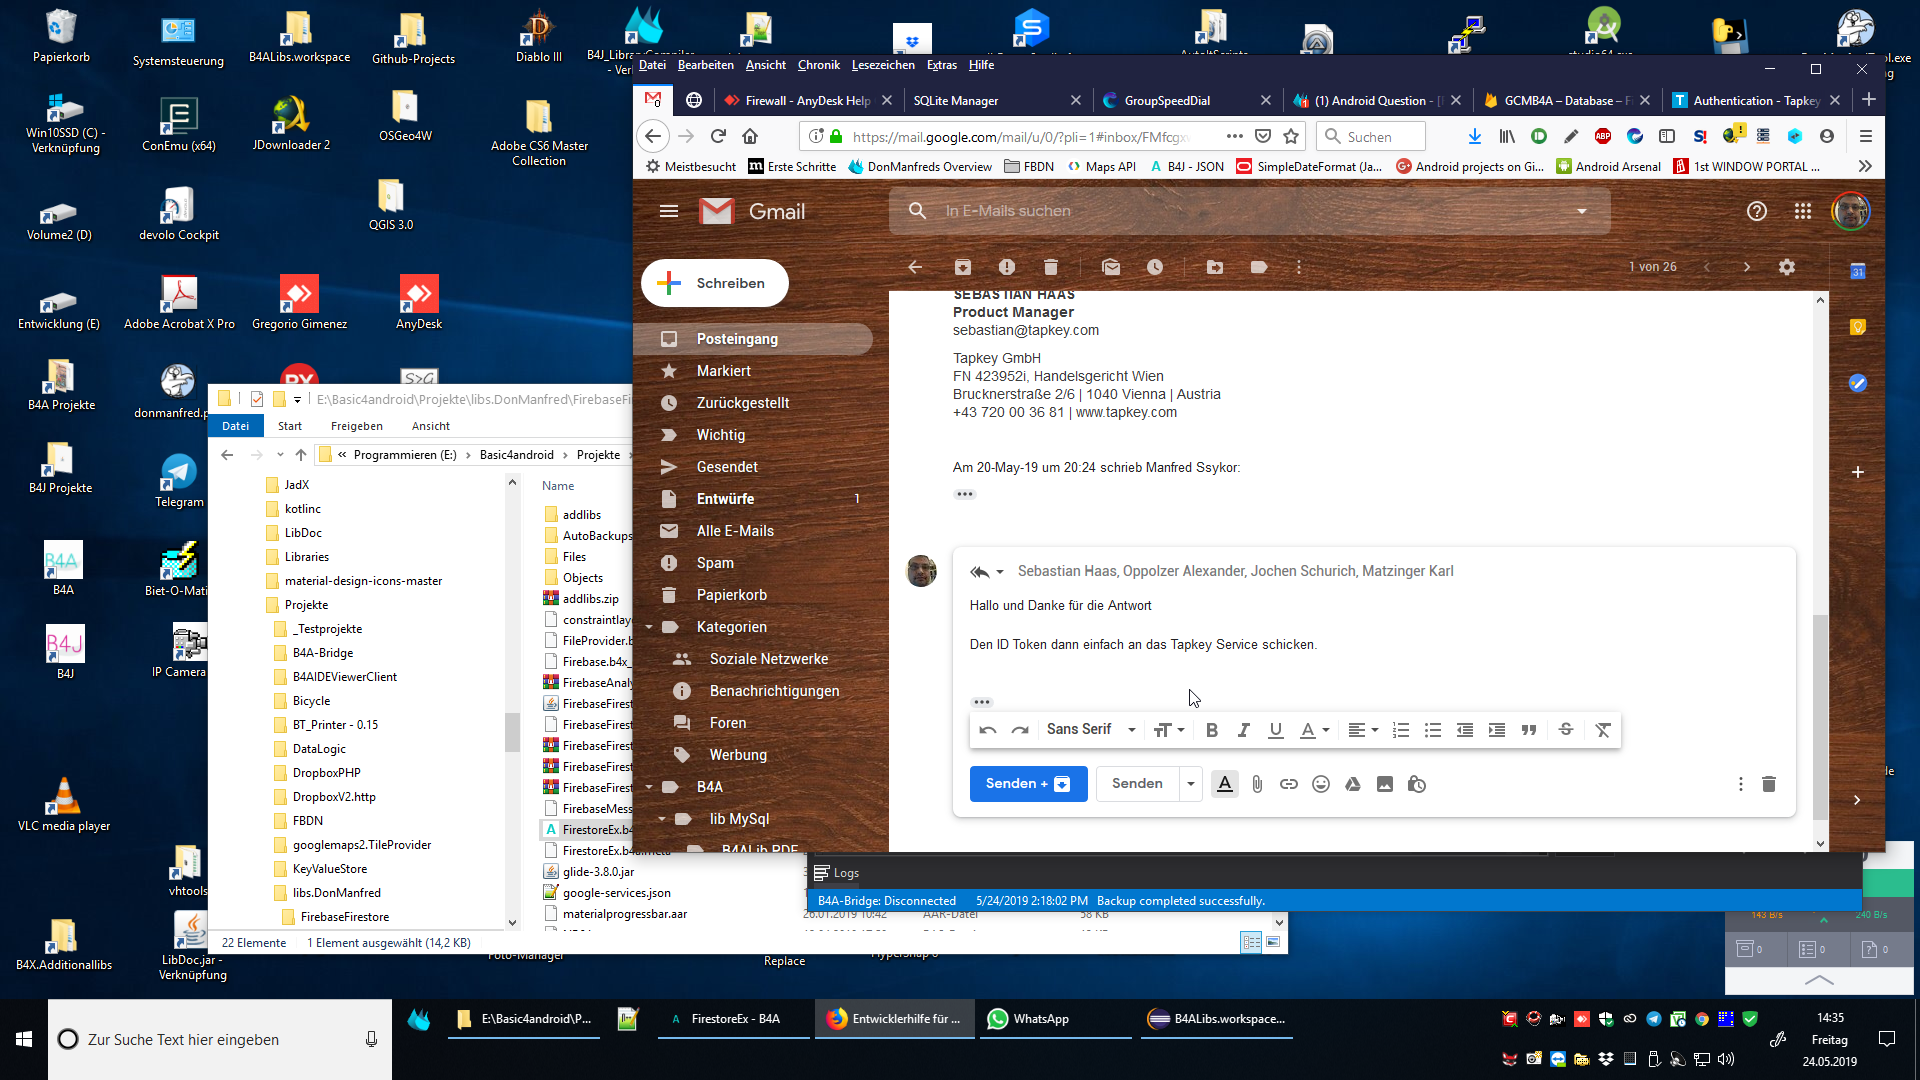Click the Gmail search field
The image size is (1920, 1080).
point(1240,211)
